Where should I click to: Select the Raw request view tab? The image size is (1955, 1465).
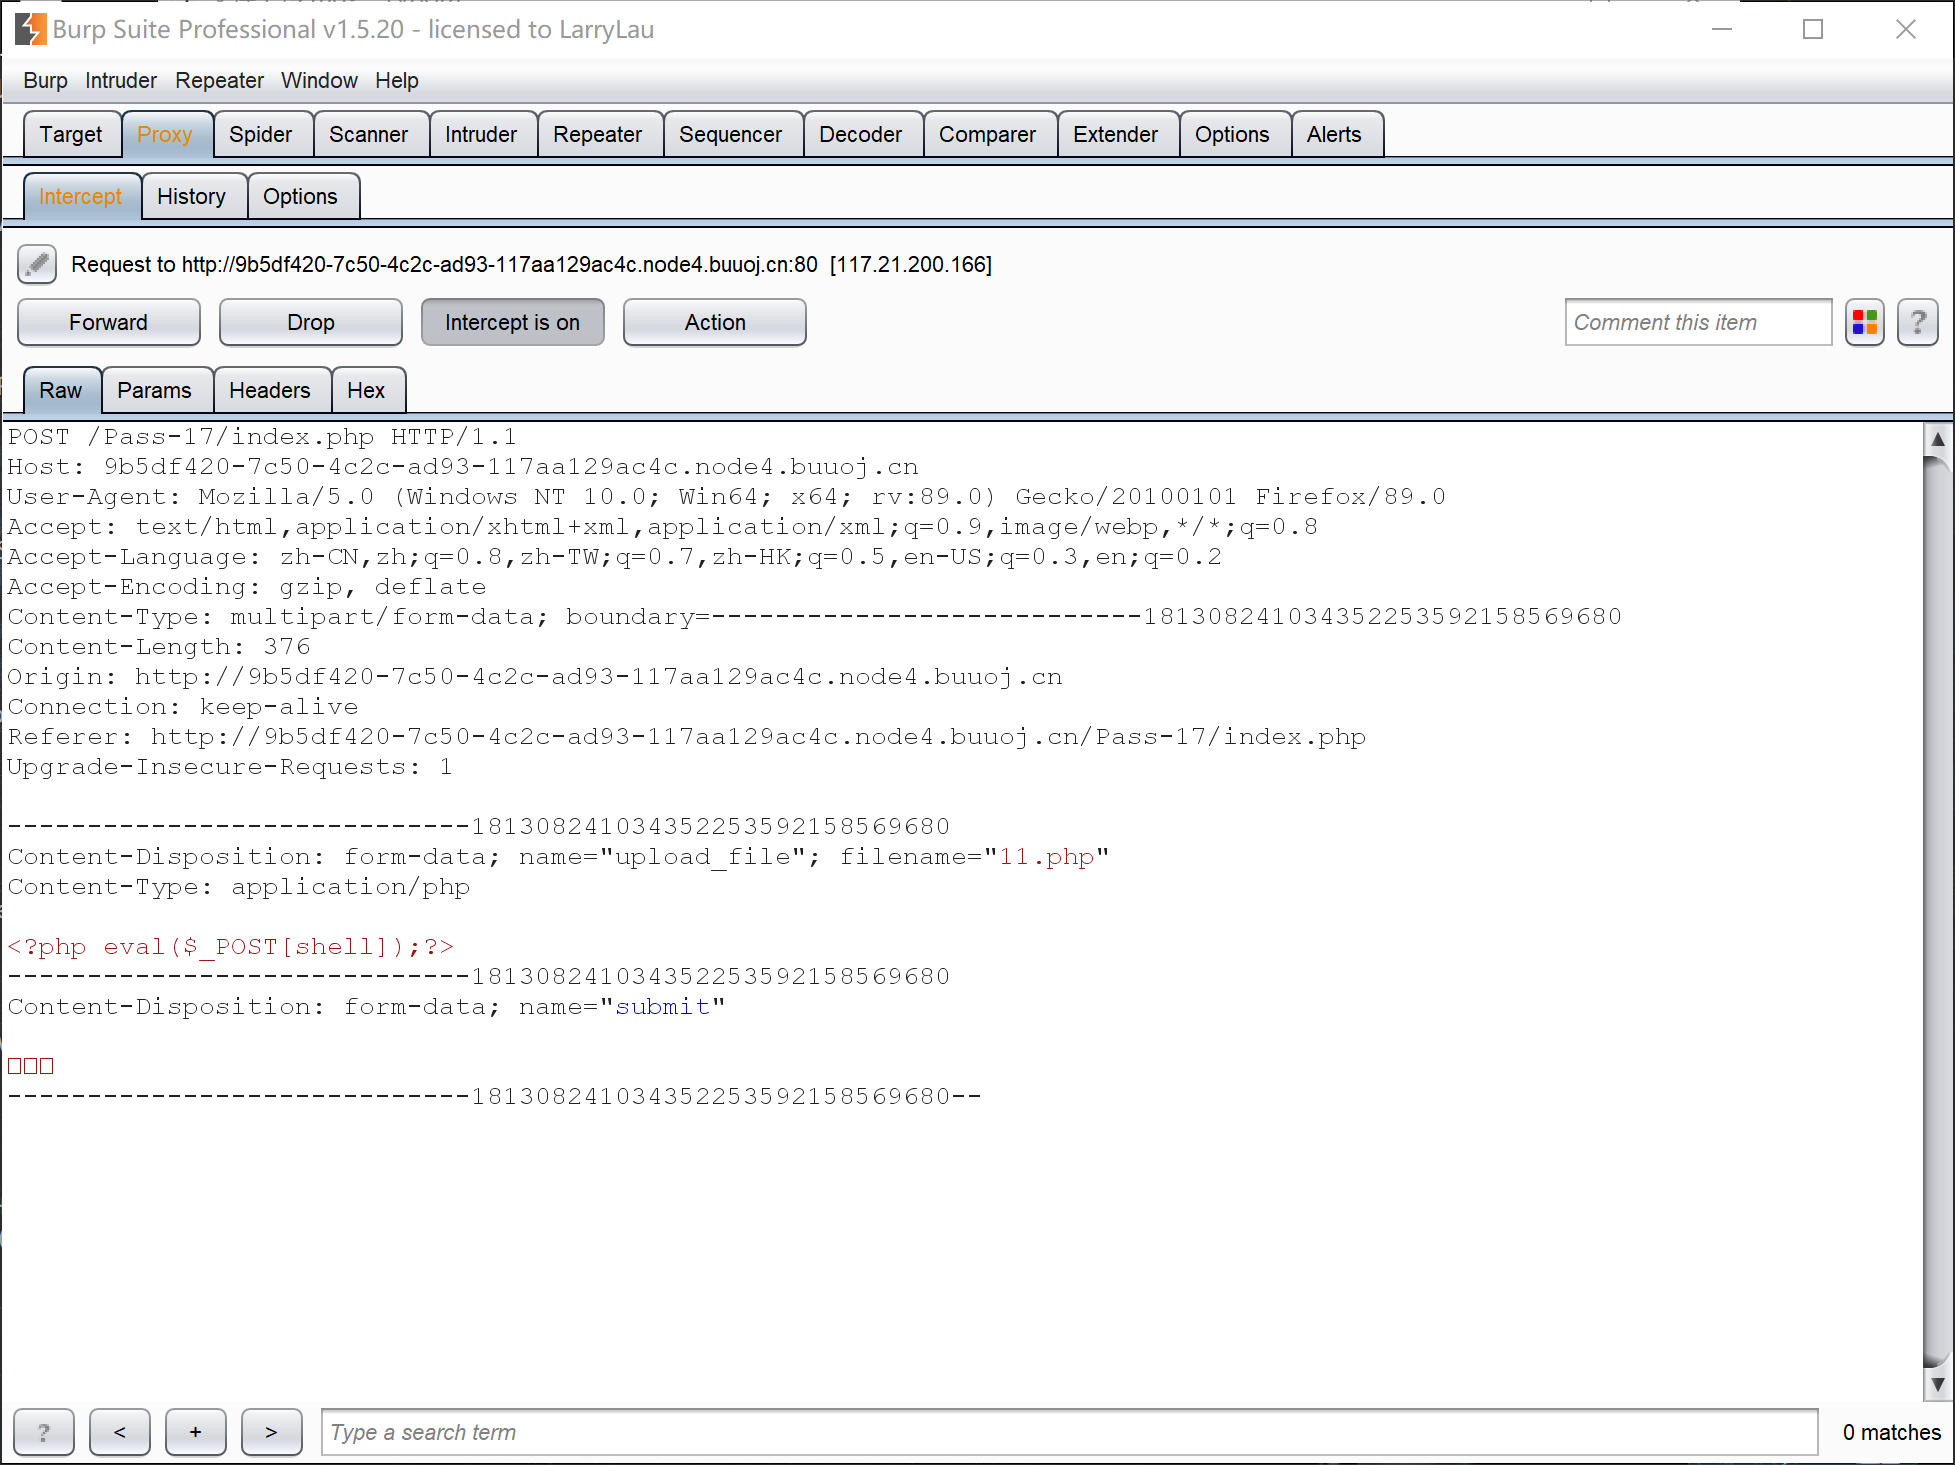[61, 390]
